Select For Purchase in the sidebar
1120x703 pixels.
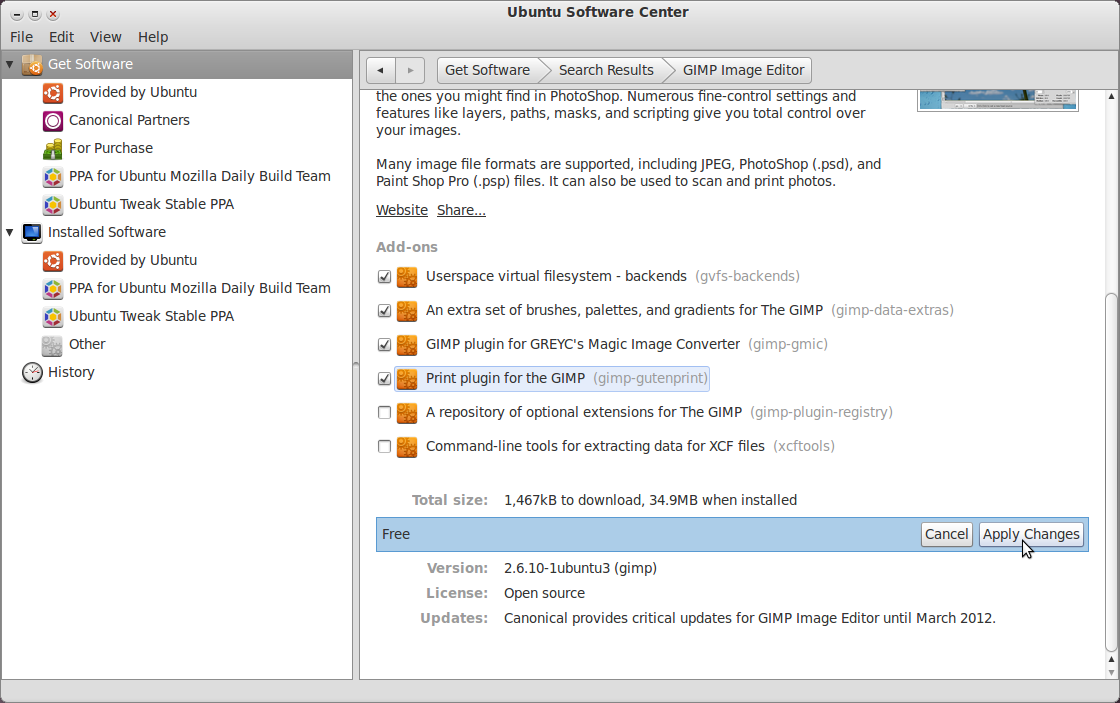(111, 148)
